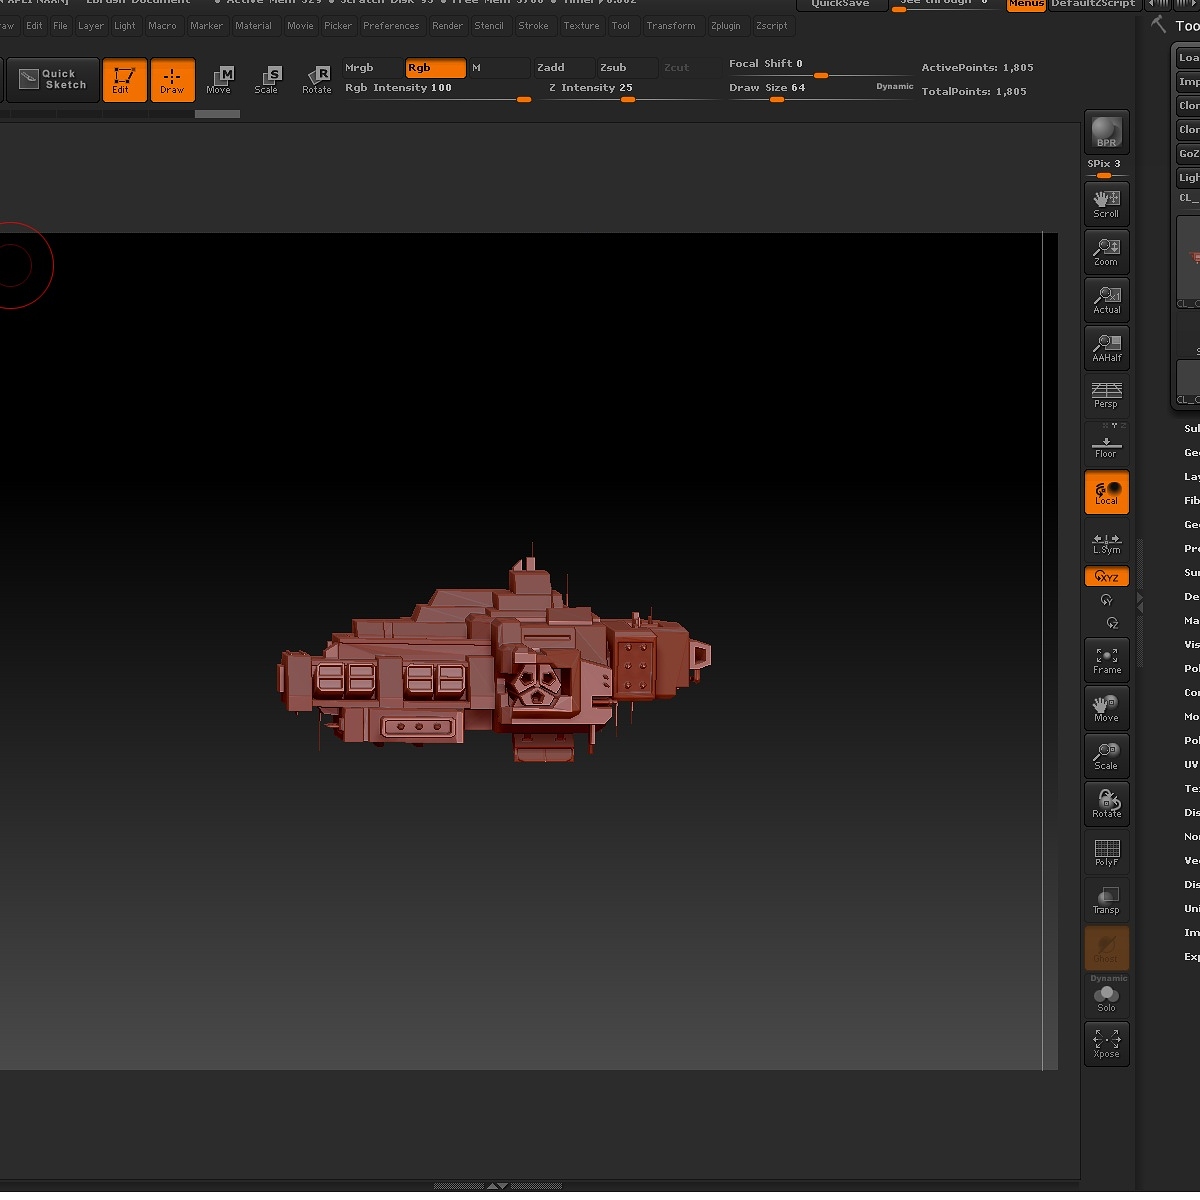The width and height of the screenshot is (1200, 1200).
Task: Activate the Scroll canvas tool
Action: pos(1106,204)
